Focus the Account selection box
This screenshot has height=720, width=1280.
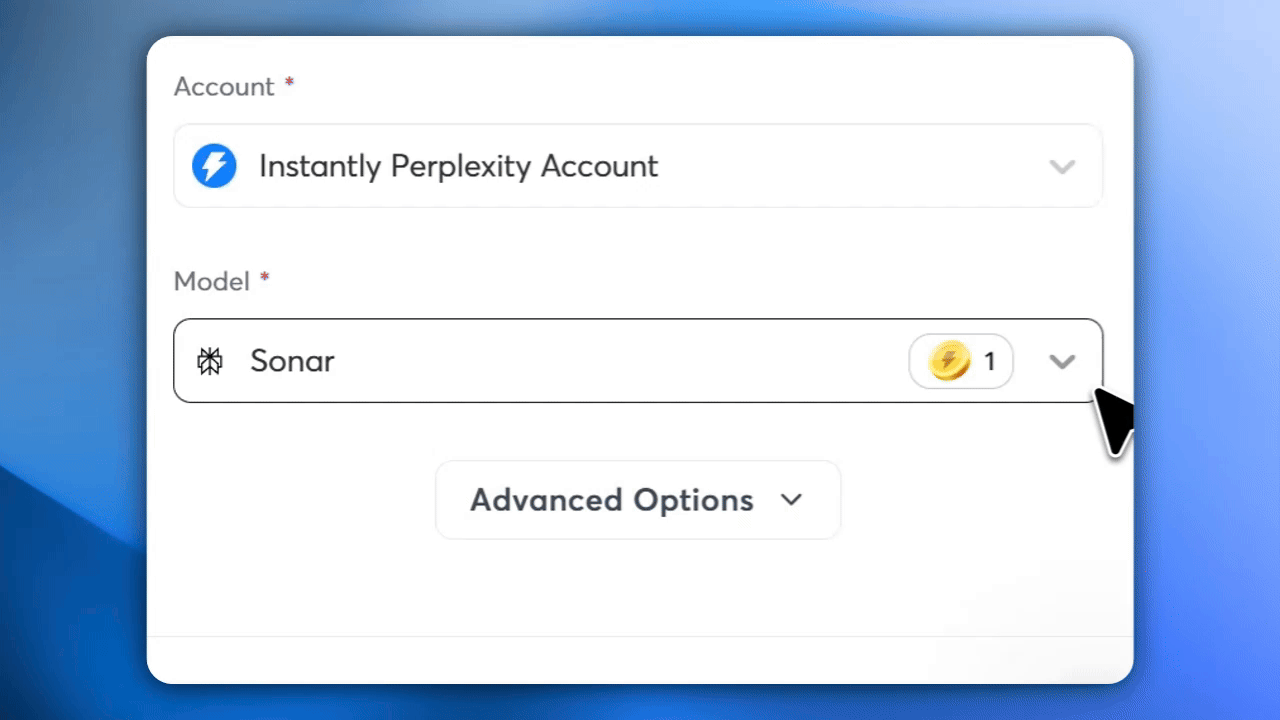point(638,166)
